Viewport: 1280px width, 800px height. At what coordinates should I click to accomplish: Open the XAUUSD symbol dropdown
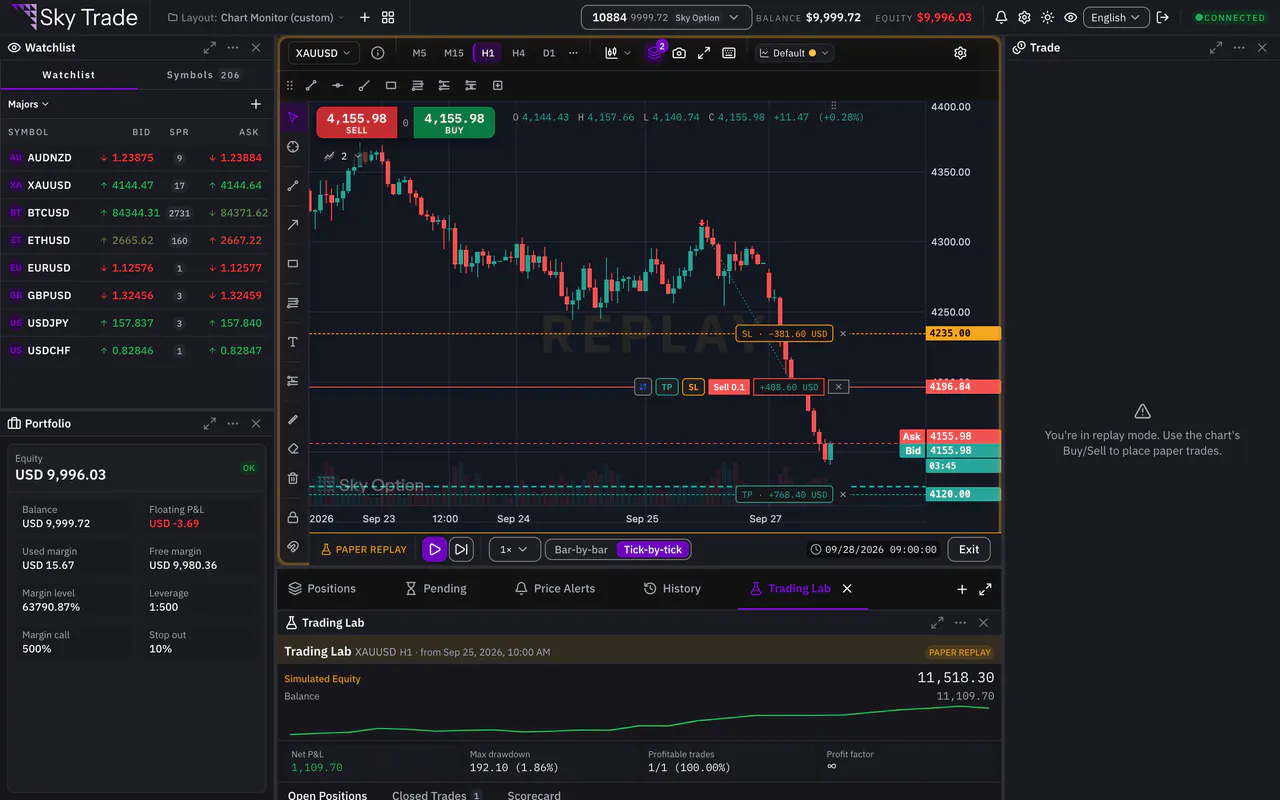[x=323, y=53]
